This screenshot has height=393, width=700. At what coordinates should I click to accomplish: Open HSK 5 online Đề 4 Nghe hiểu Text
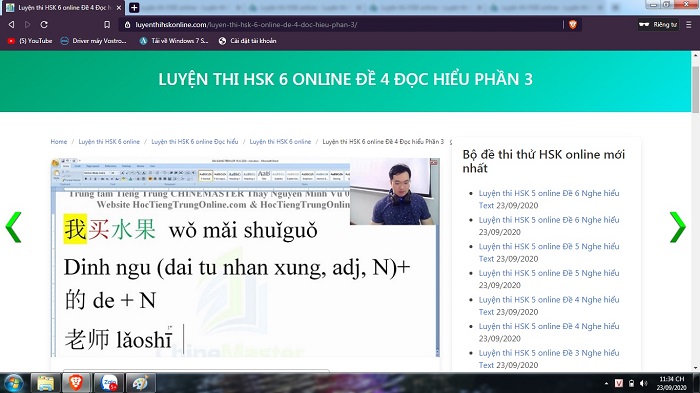click(549, 305)
